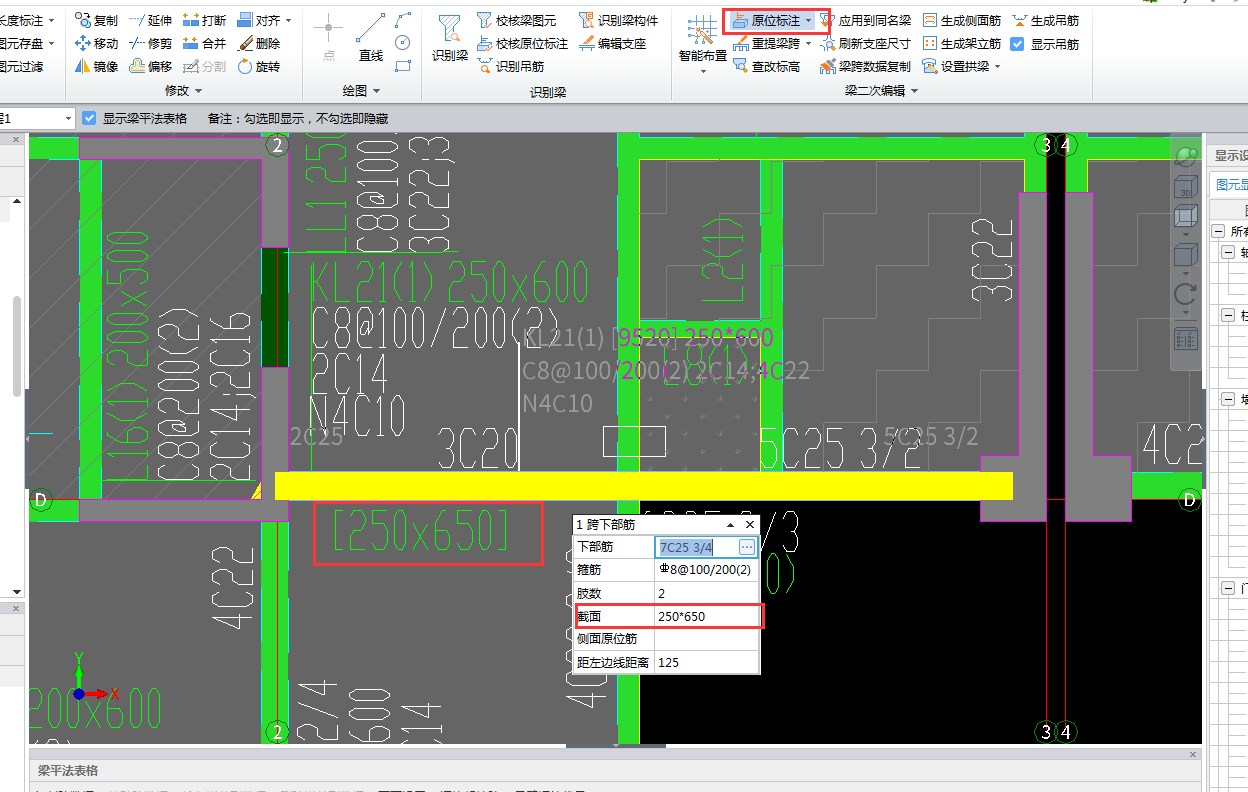Select the 肢数 value cell 2

tap(706, 592)
